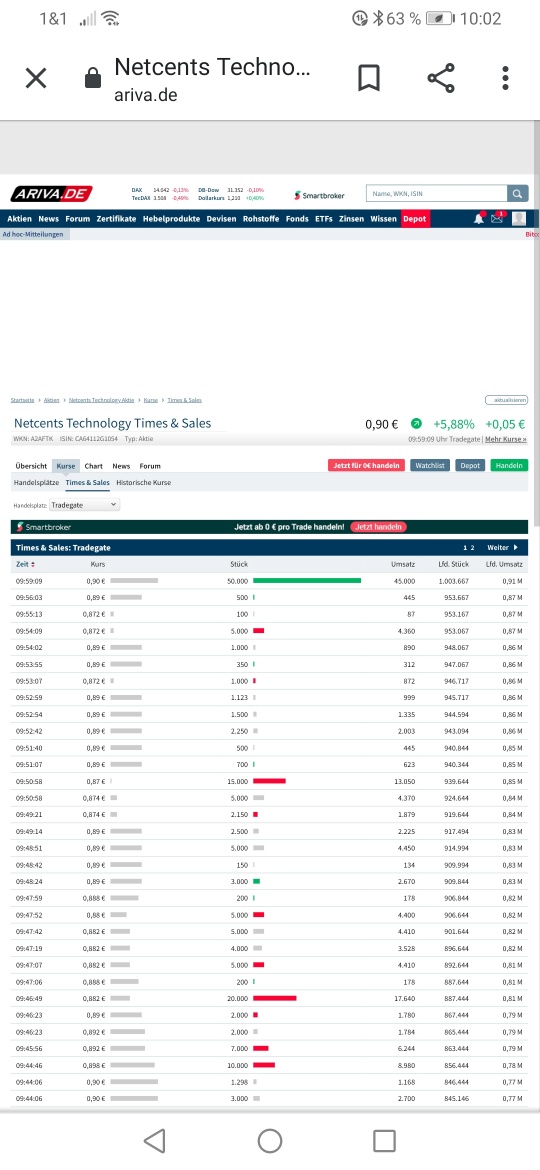Select the Umsatz value 17.640
The width and height of the screenshot is (540, 1170).
(x=404, y=998)
